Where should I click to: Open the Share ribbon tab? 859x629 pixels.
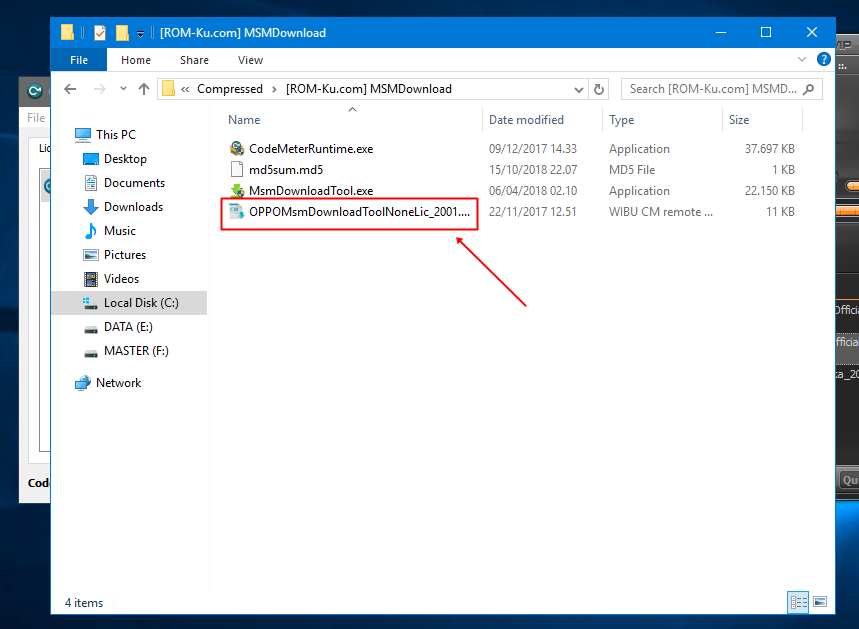pos(194,60)
